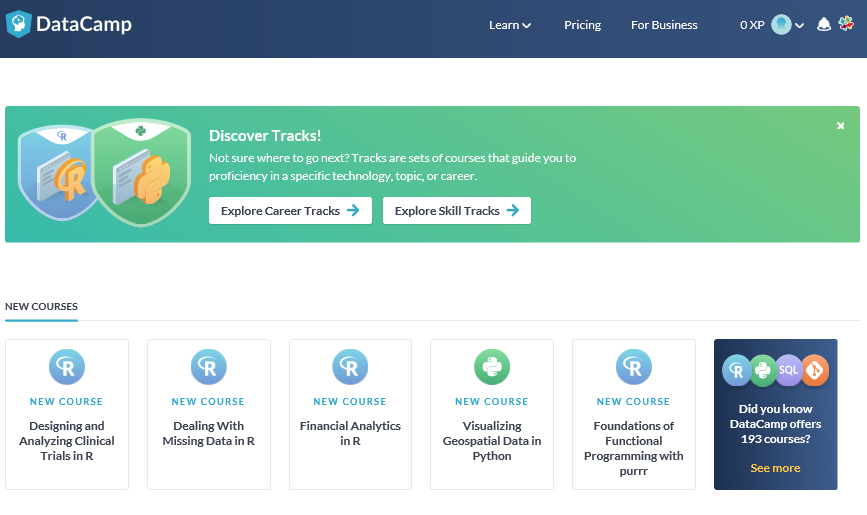Click SQL icon in 193 courses card
This screenshot has width=867, height=515.
(x=788, y=370)
